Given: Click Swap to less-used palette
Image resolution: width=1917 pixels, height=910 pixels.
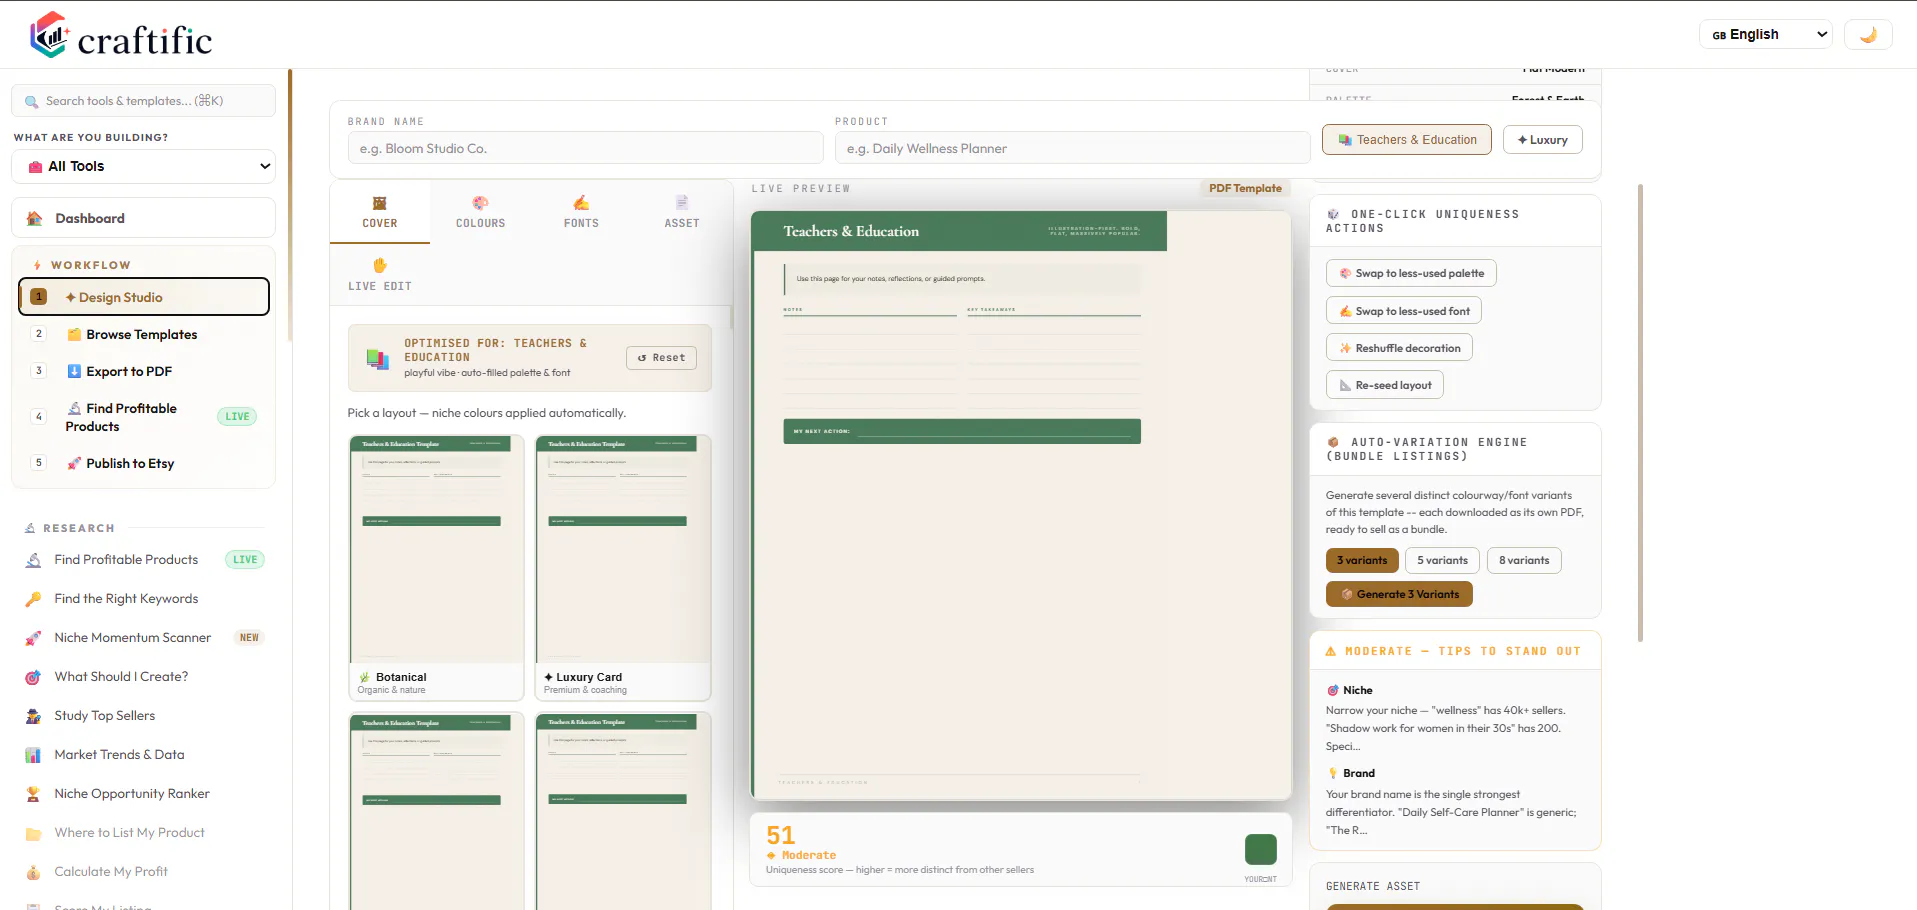Looking at the screenshot, I should click(1411, 273).
